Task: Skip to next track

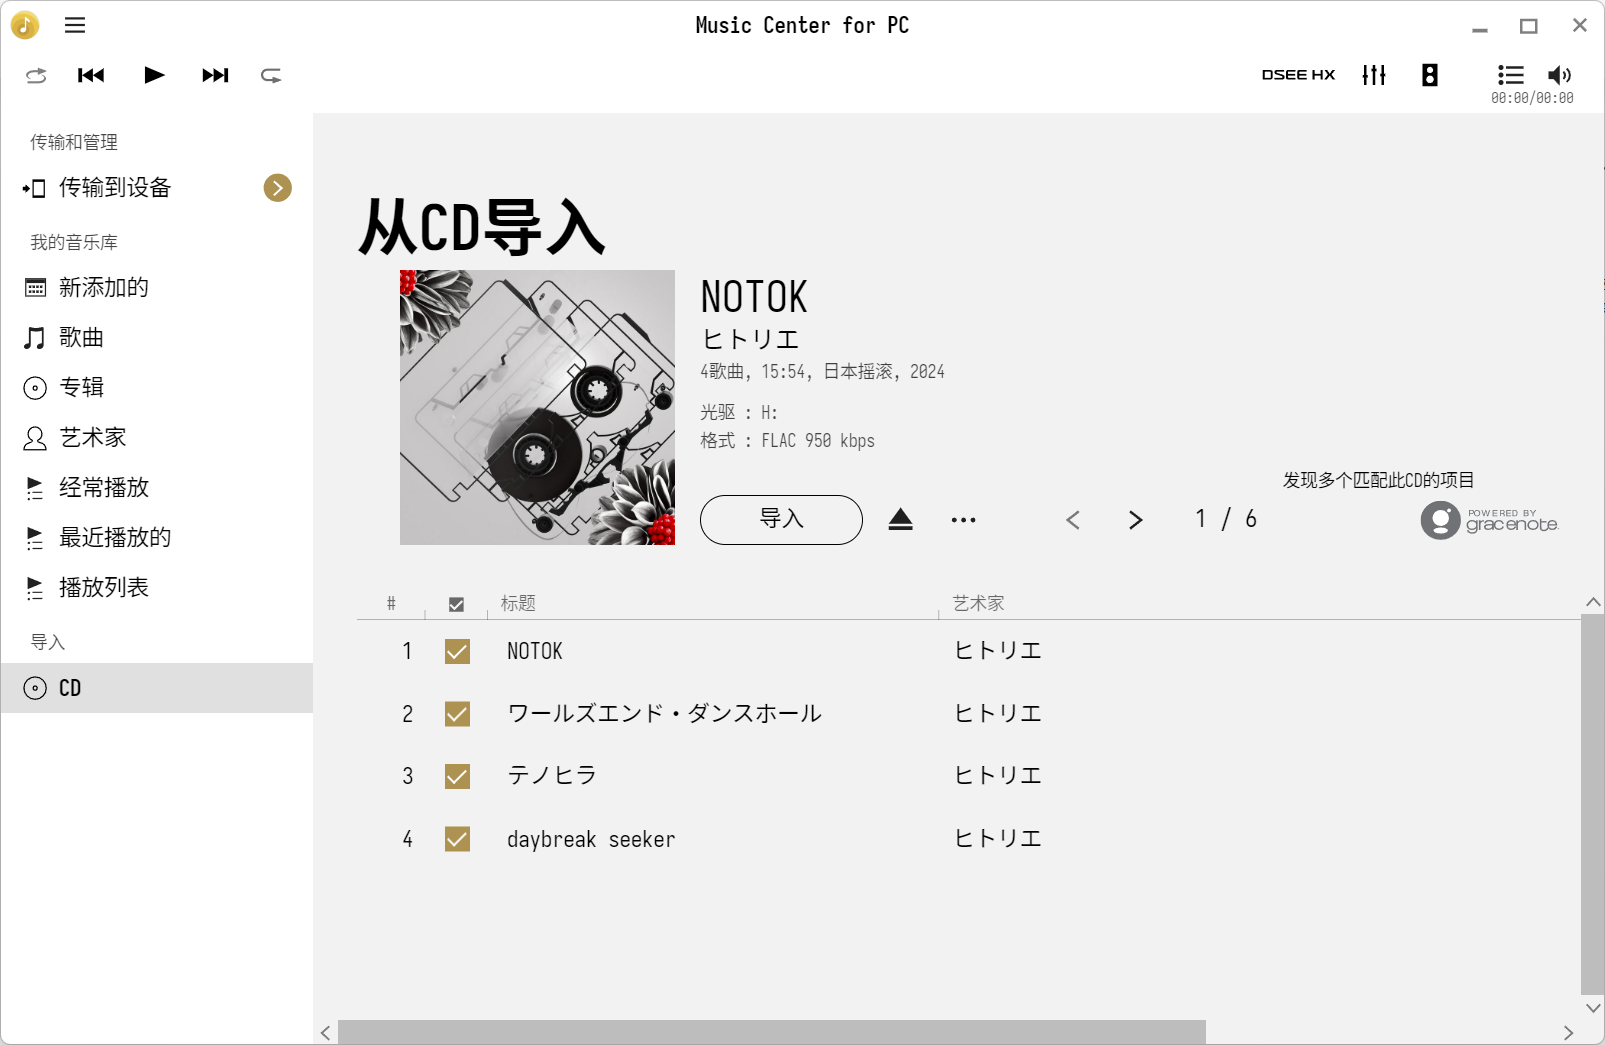Action: 215,75
